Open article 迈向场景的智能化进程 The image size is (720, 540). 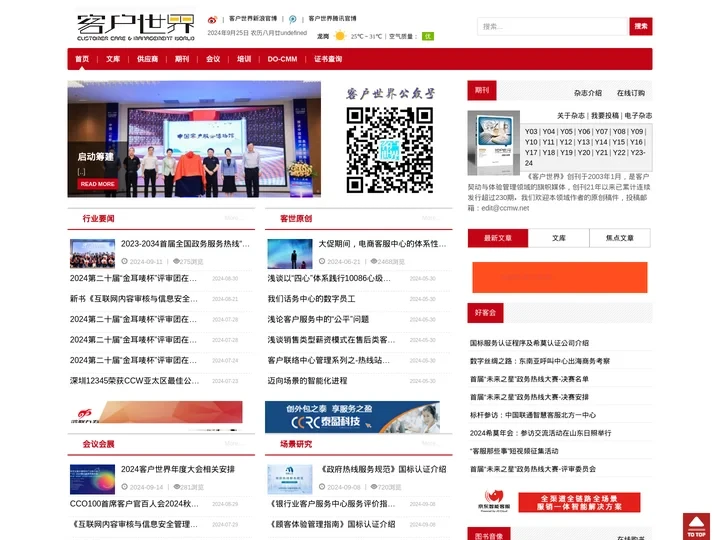pyautogui.click(x=307, y=381)
